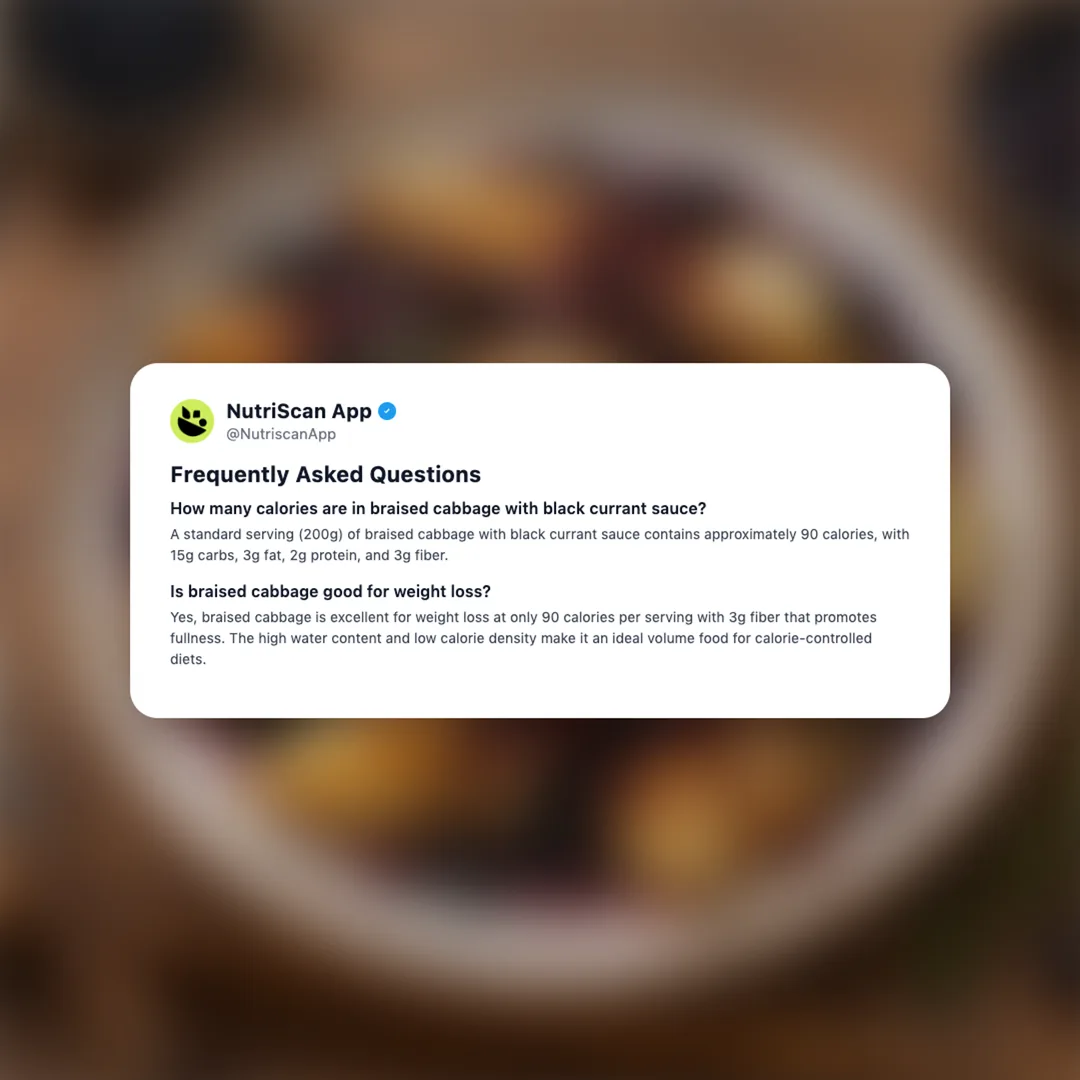This screenshot has width=1080, height=1080.
Task: Click the line starting 'fullness. The high water'
Action: click(x=521, y=638)
